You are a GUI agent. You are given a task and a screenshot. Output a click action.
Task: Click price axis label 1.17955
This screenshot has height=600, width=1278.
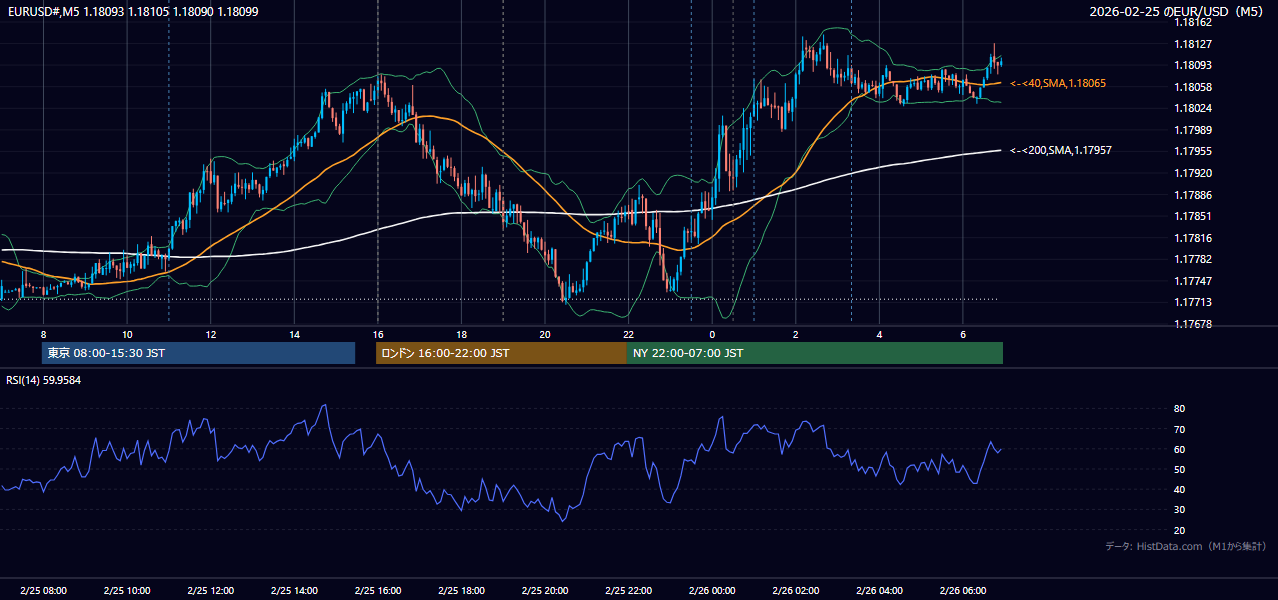coord(1194,151)
